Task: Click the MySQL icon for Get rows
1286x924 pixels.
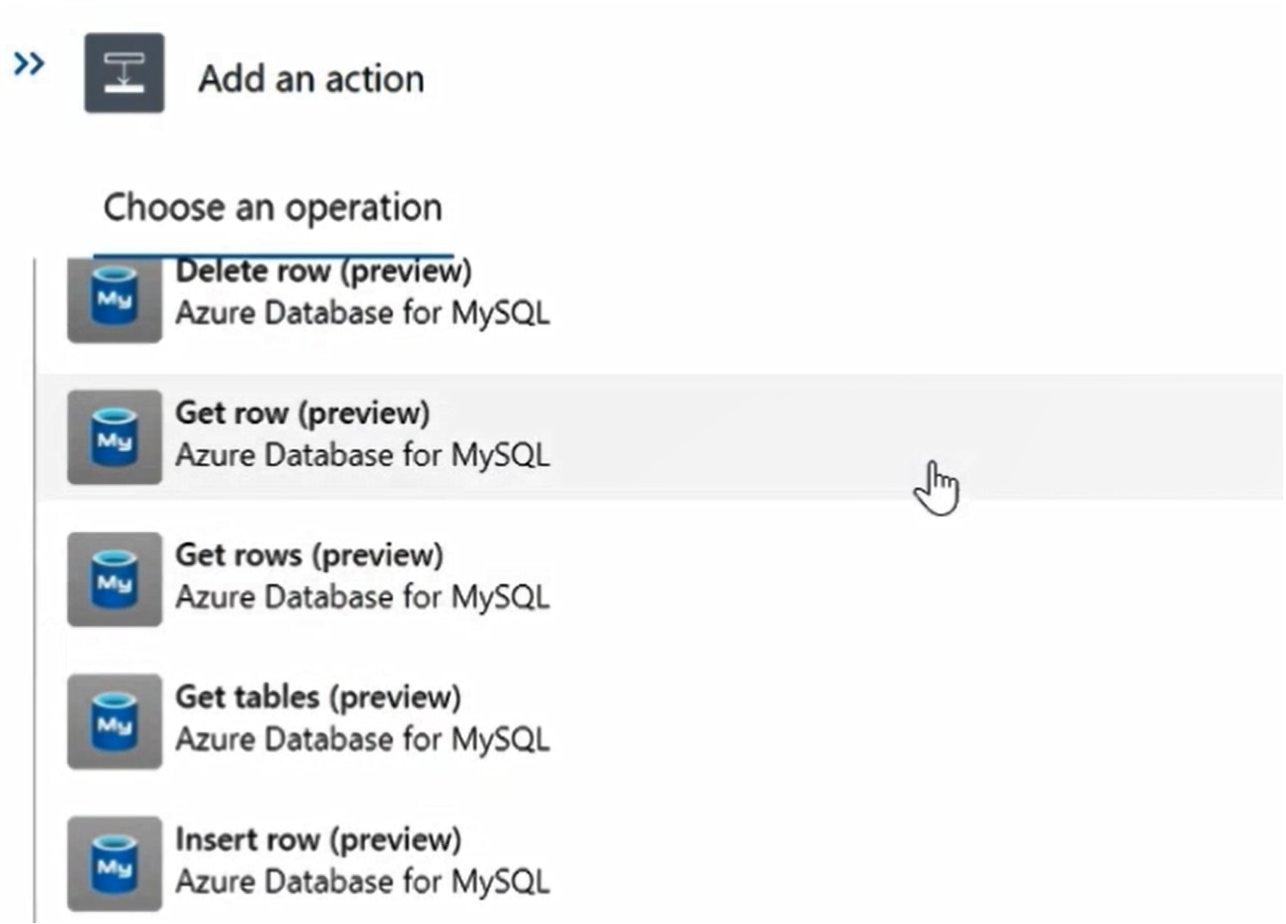Action: 114,579
